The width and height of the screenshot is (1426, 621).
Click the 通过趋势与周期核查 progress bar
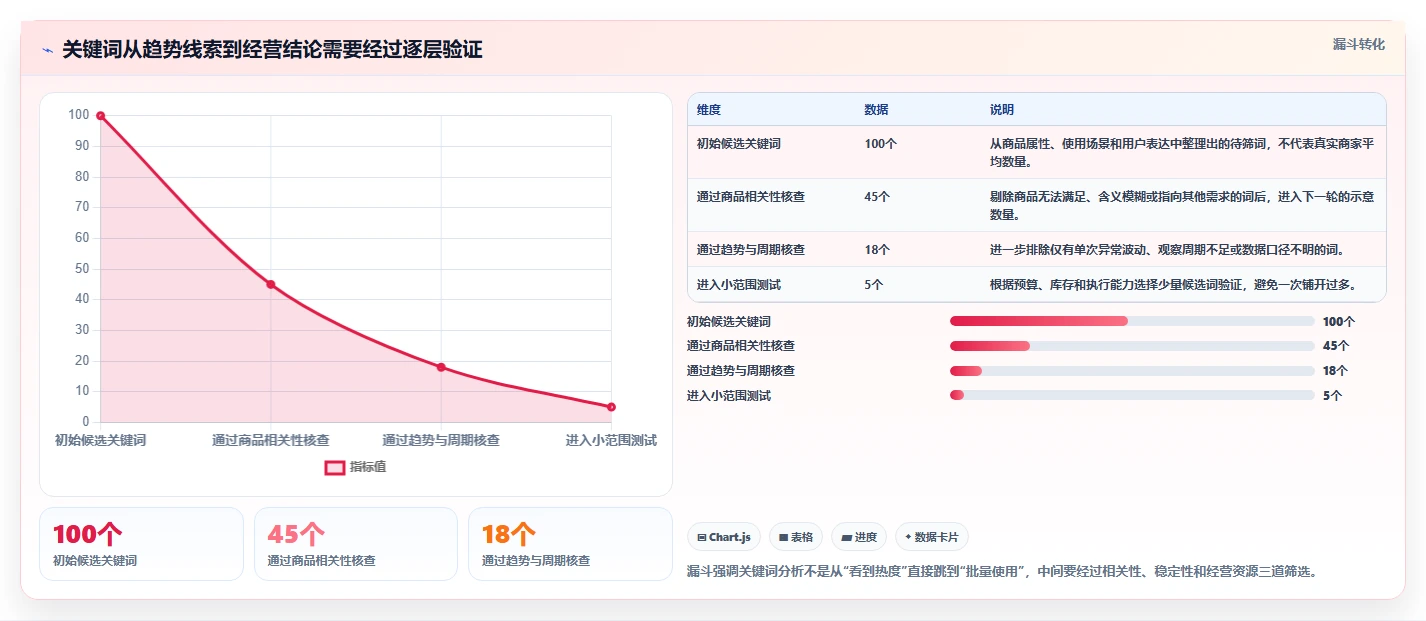1132,371
